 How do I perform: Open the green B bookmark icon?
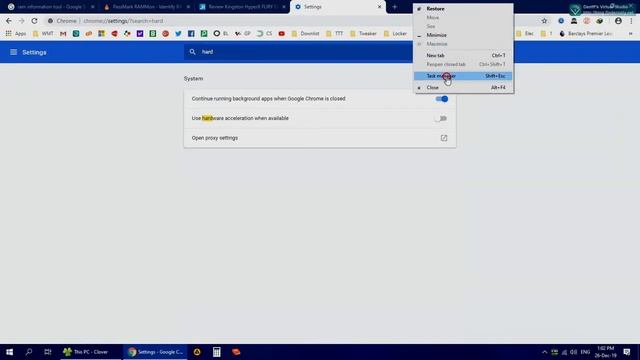[x=153, y=33]
